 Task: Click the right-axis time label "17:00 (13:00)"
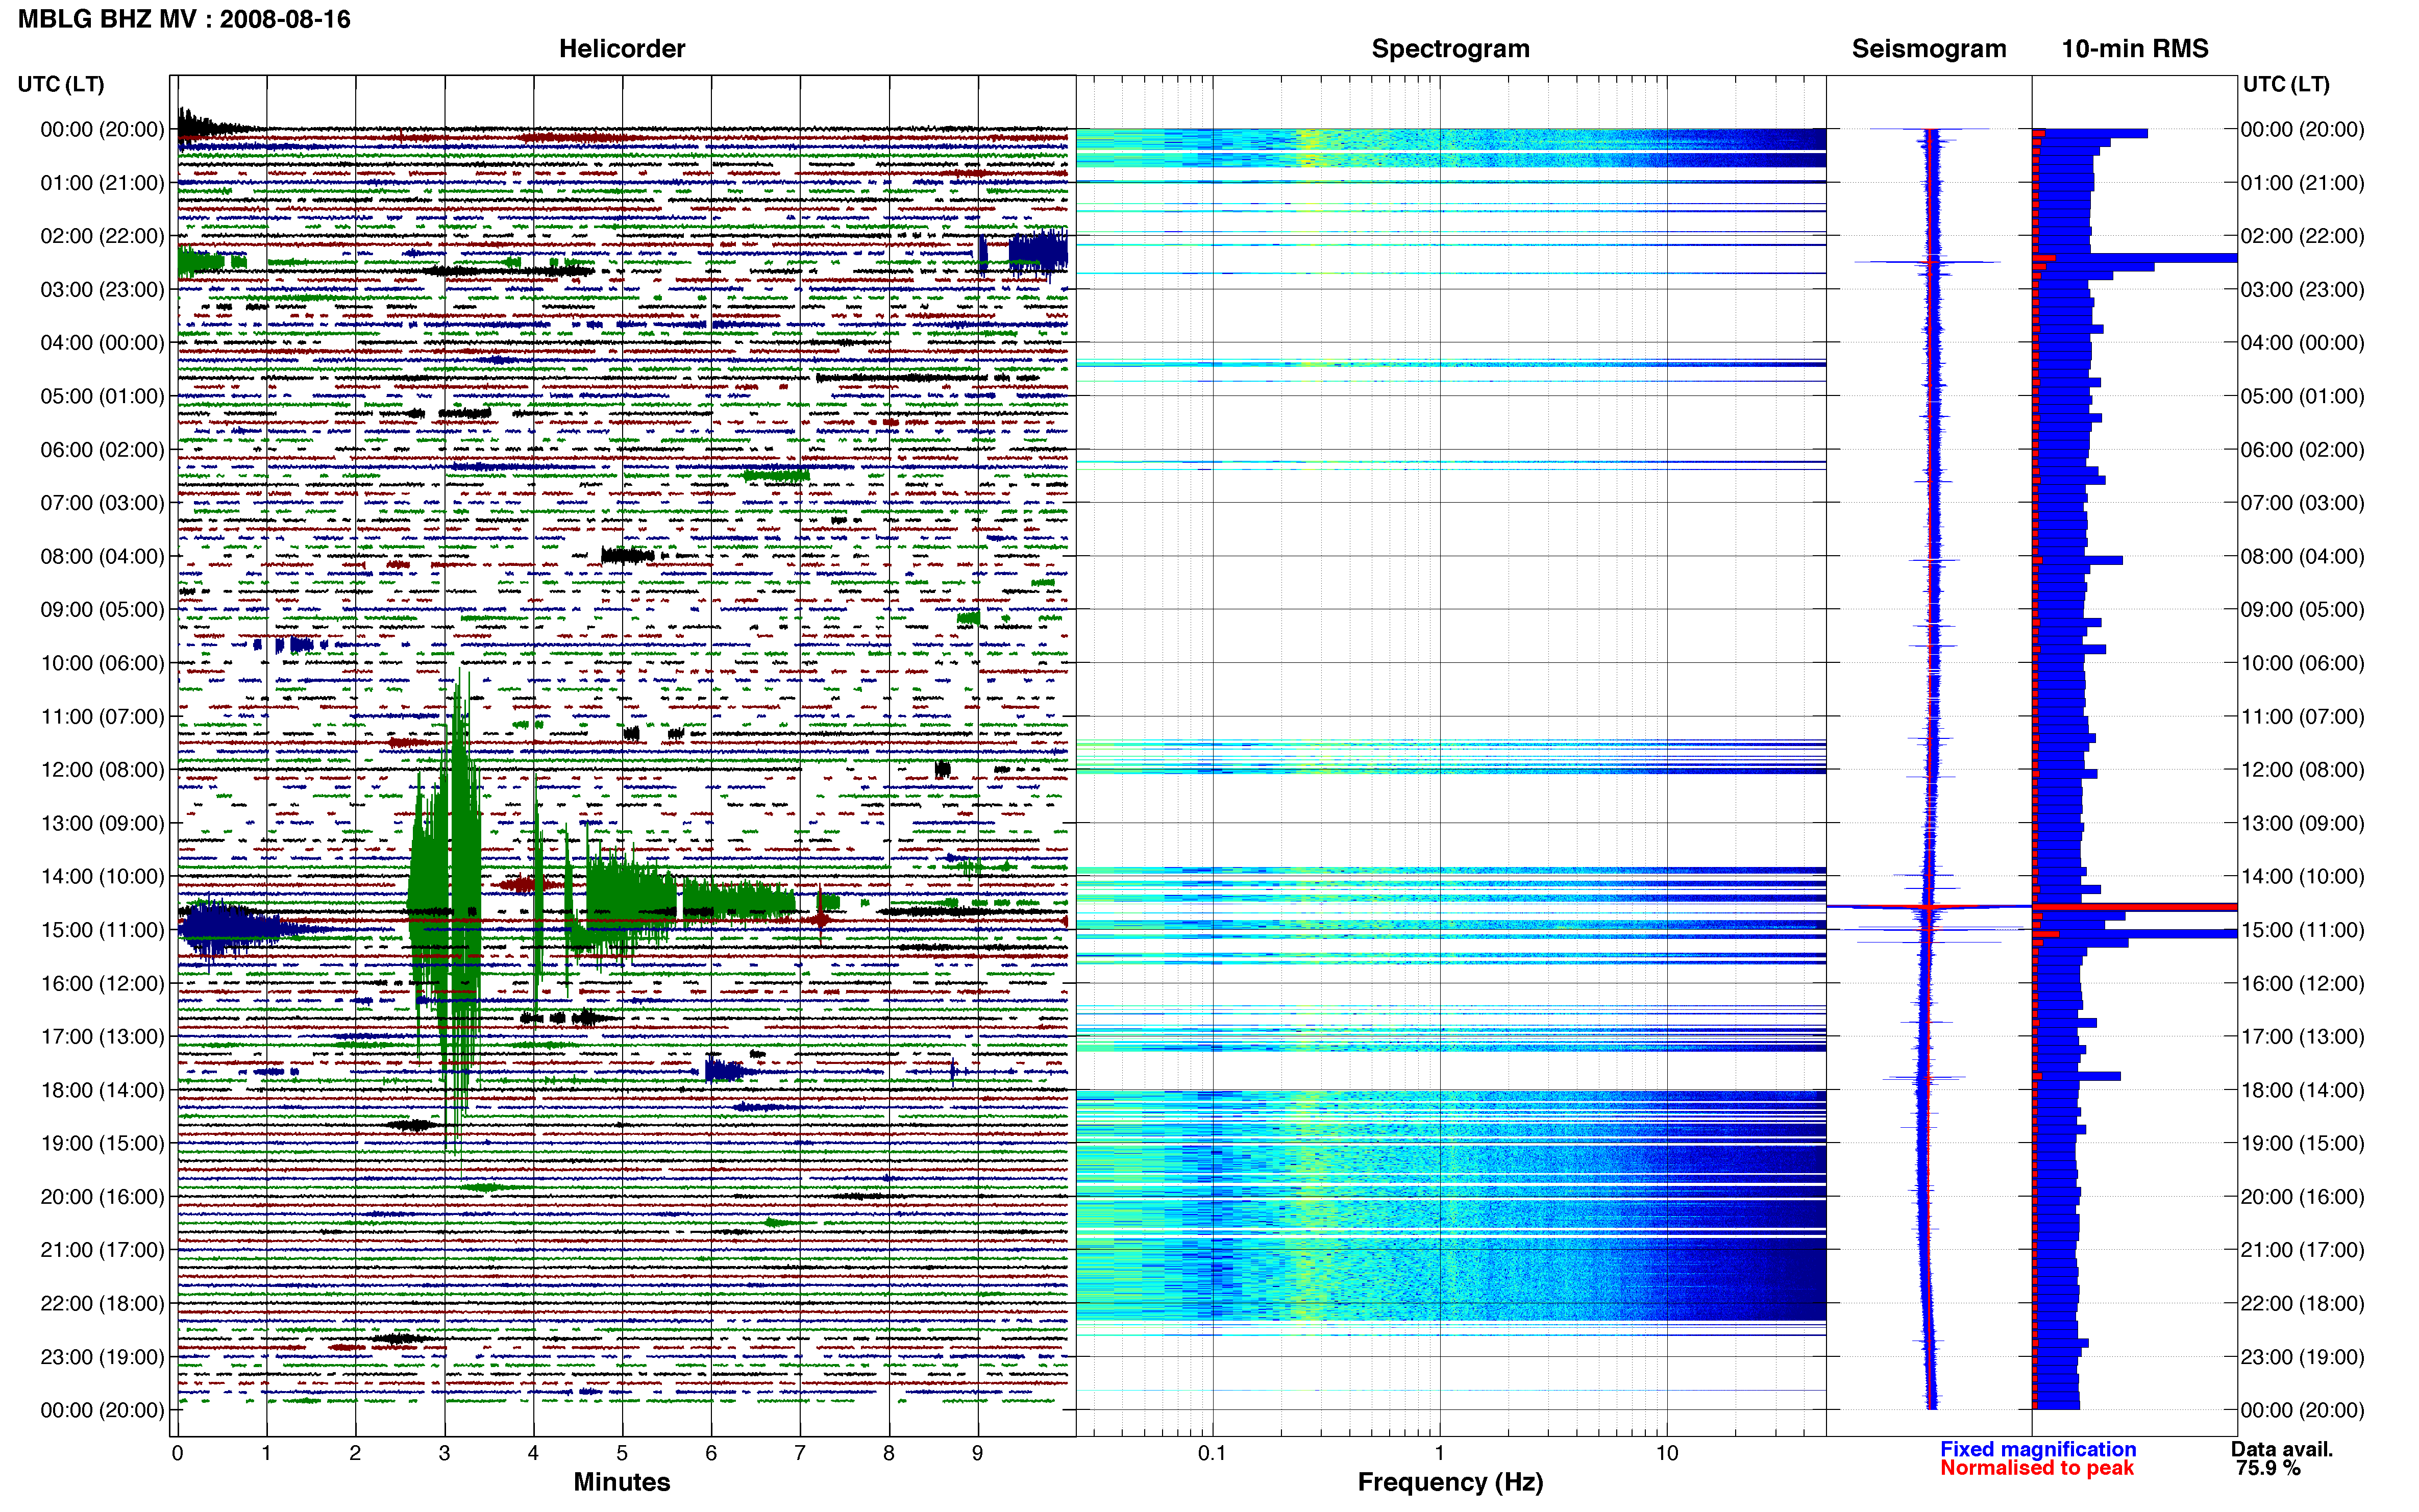click(x=2302, y=1037)
